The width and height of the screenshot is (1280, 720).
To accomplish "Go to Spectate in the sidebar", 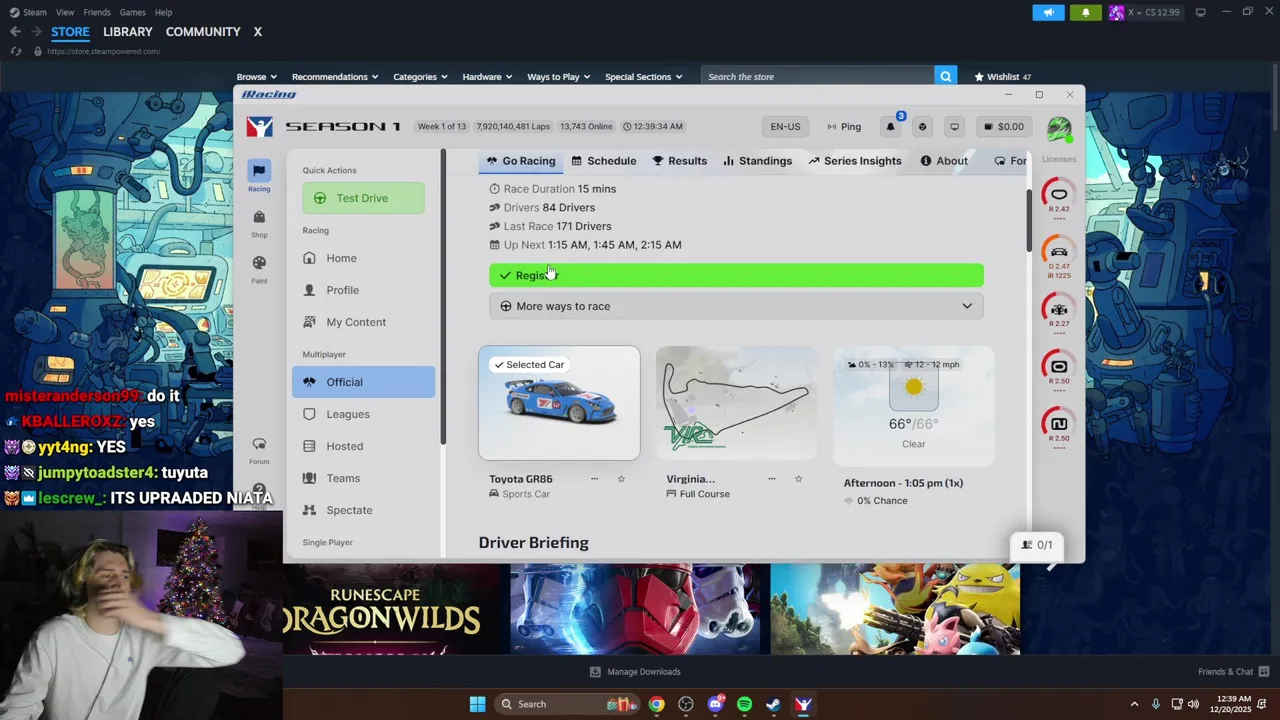I will coord(364,510).
